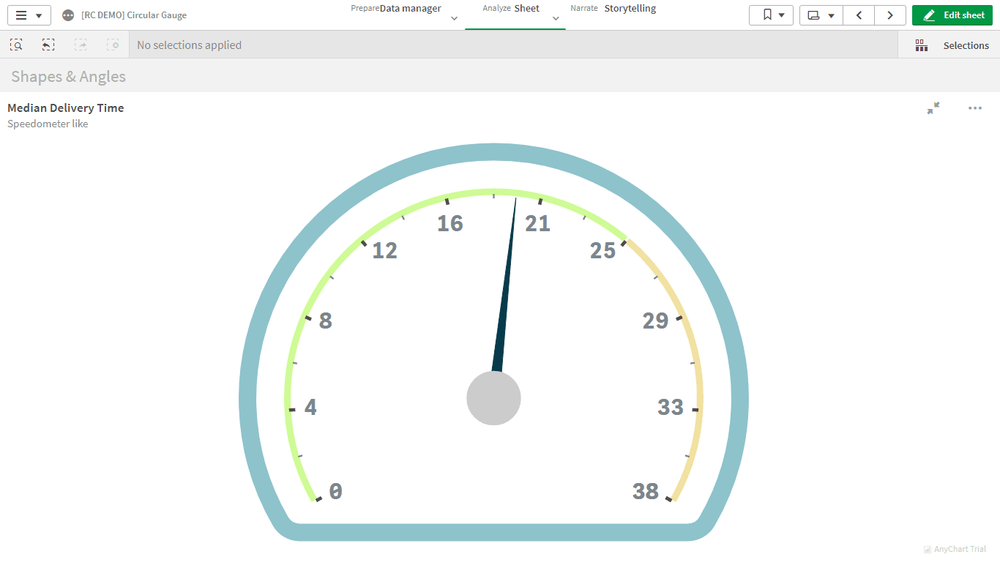The width and height of the screenshot is (1000, 562).
Task: Exit full screen of the gauge chart
Action: (x=933, y=108)
